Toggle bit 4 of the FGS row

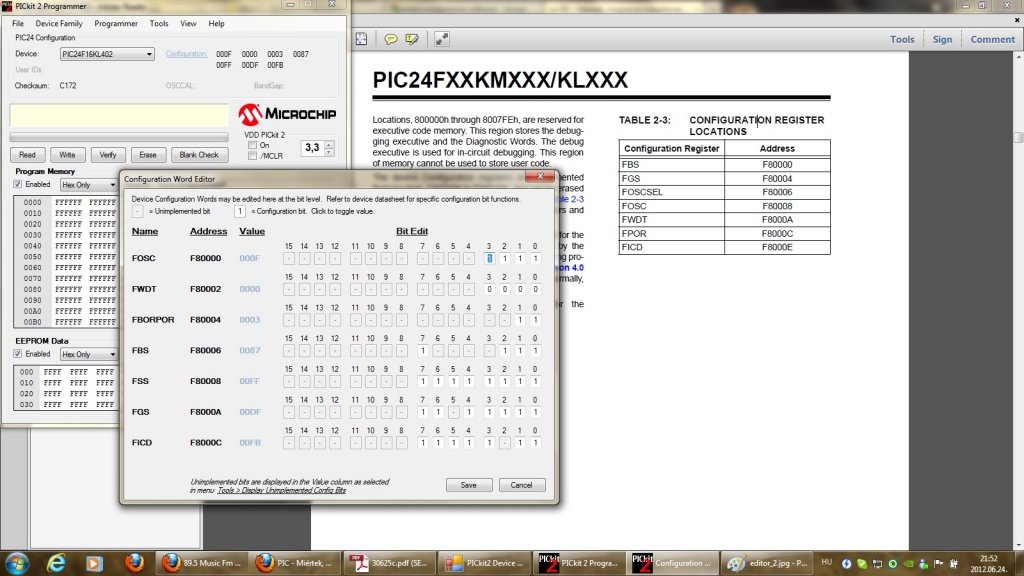point(469,412)
